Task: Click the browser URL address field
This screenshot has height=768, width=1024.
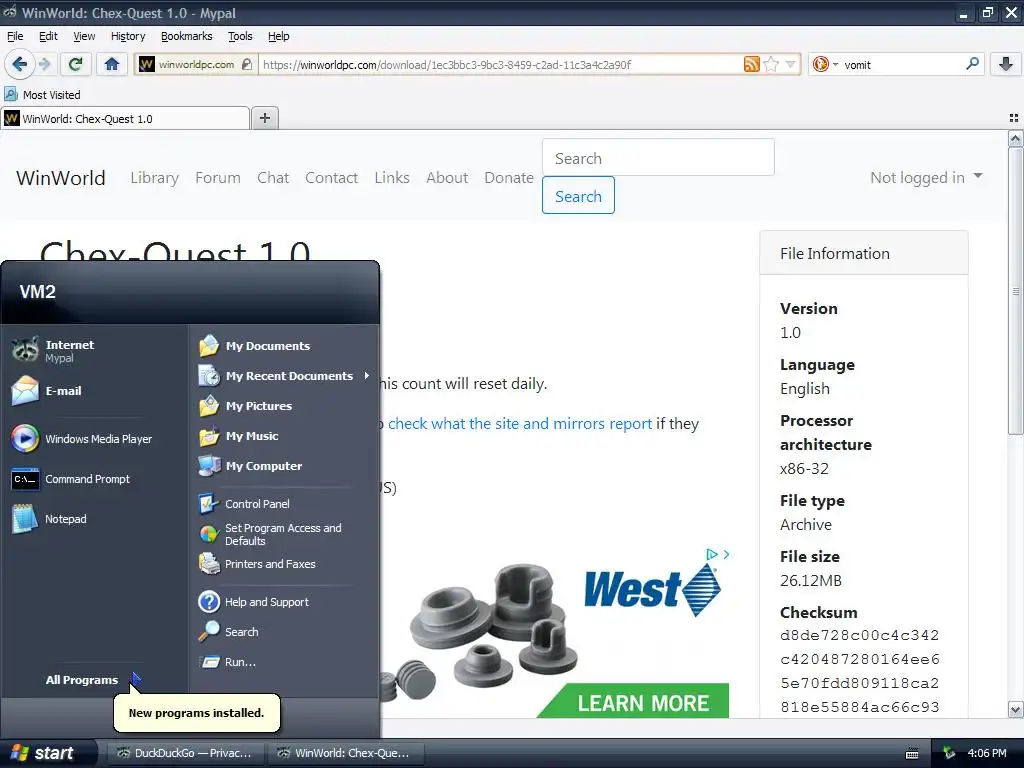Action: click(x=500, y=65)
